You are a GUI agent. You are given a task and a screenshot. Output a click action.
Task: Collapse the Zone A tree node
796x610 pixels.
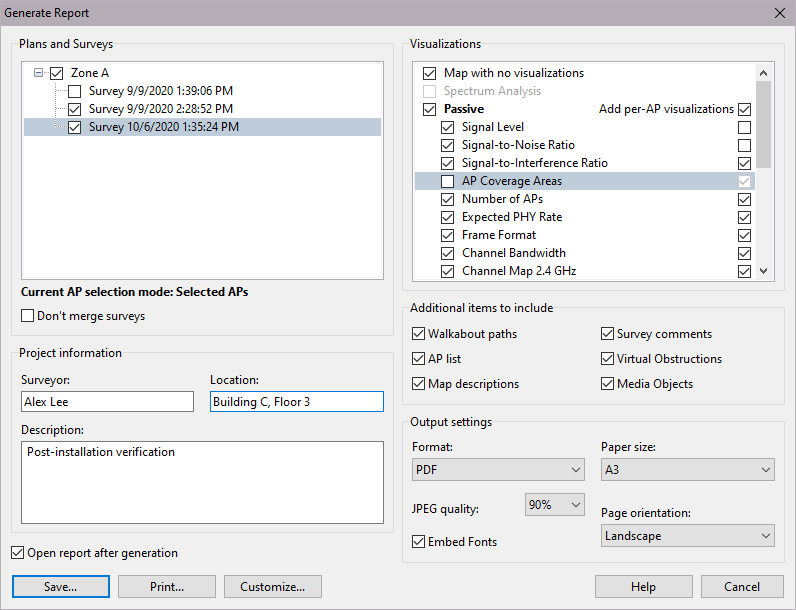pos(38,73)
